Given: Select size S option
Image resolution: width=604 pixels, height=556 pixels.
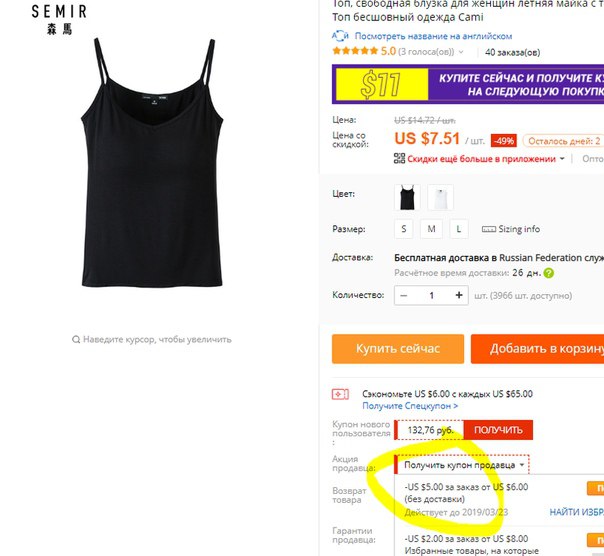Looking at the screenshot, I should pyautogui.click(x=403, y=229).
